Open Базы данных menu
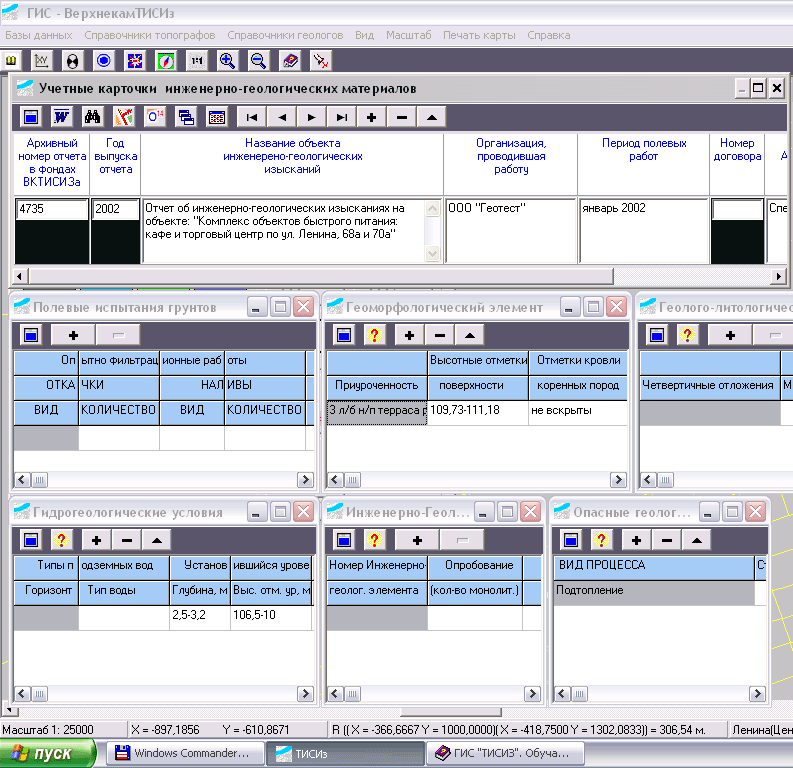Image resolution: width=793 pixels, height=768 pixels. 39,35
